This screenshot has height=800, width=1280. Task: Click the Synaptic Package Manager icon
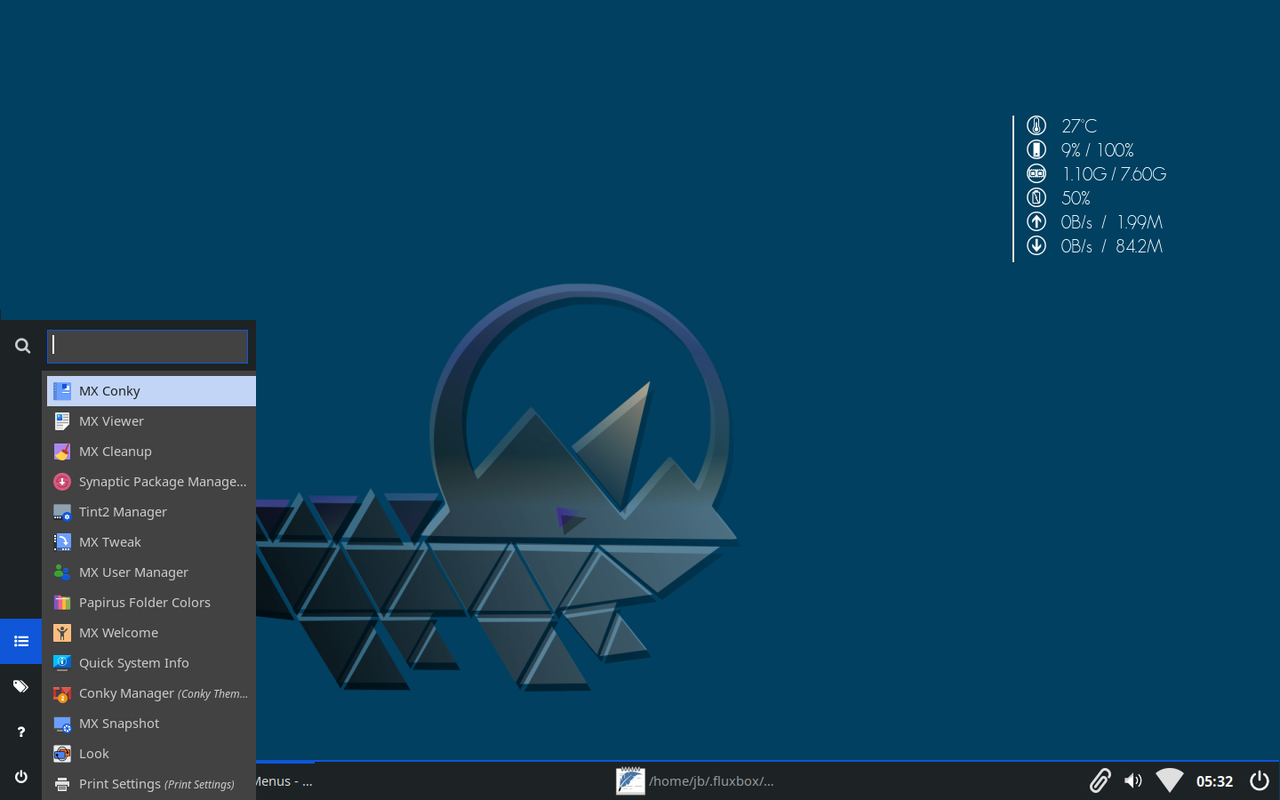point(62,482)
